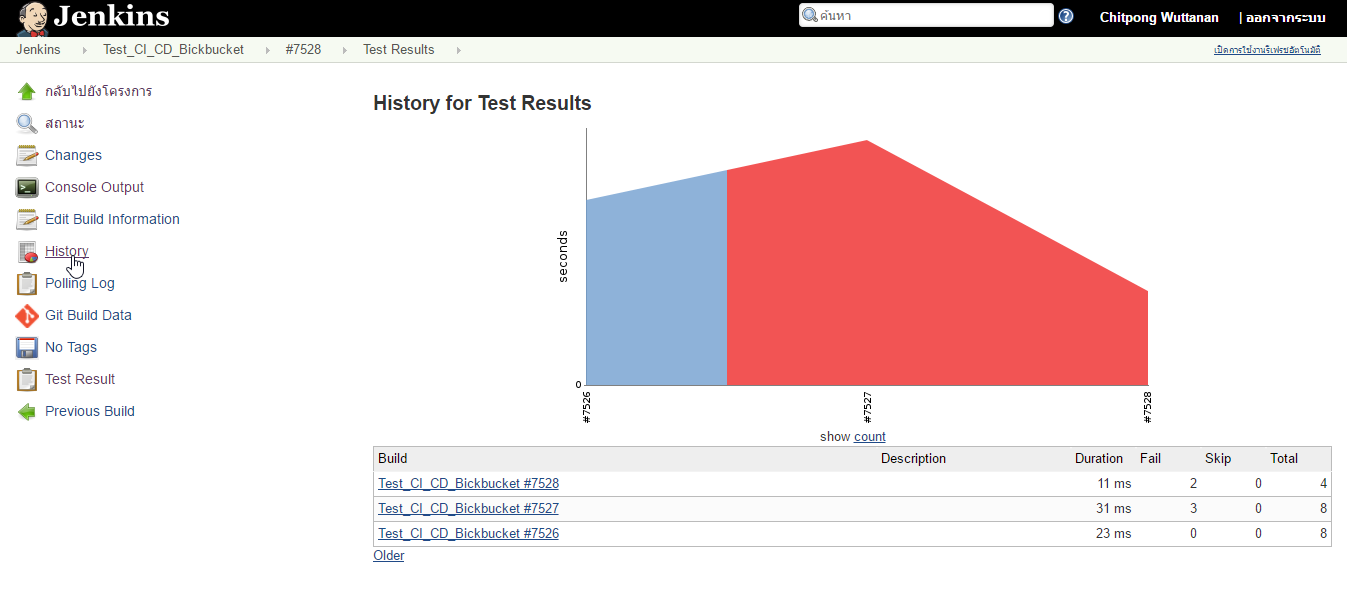Image resolution: width=1347 pixels, height=596 pixels.
Task: Open the สถานะ status page
Action: pos(63,123)
